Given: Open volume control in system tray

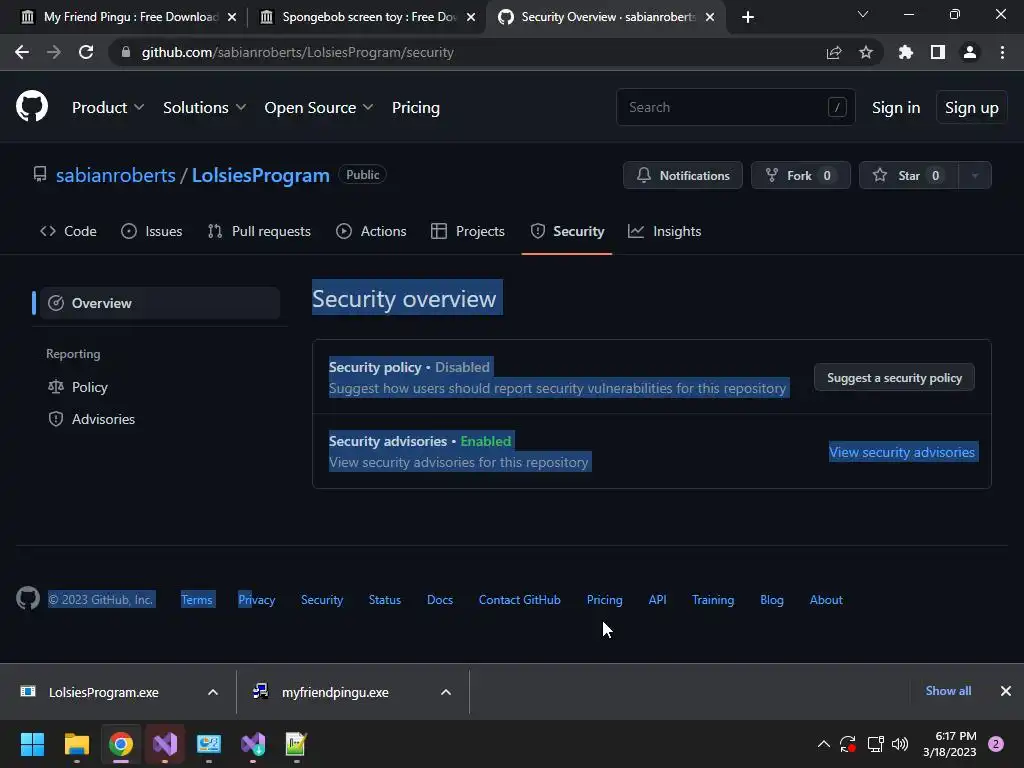Looking at the screenshot, I should click(x=900, y=744).
